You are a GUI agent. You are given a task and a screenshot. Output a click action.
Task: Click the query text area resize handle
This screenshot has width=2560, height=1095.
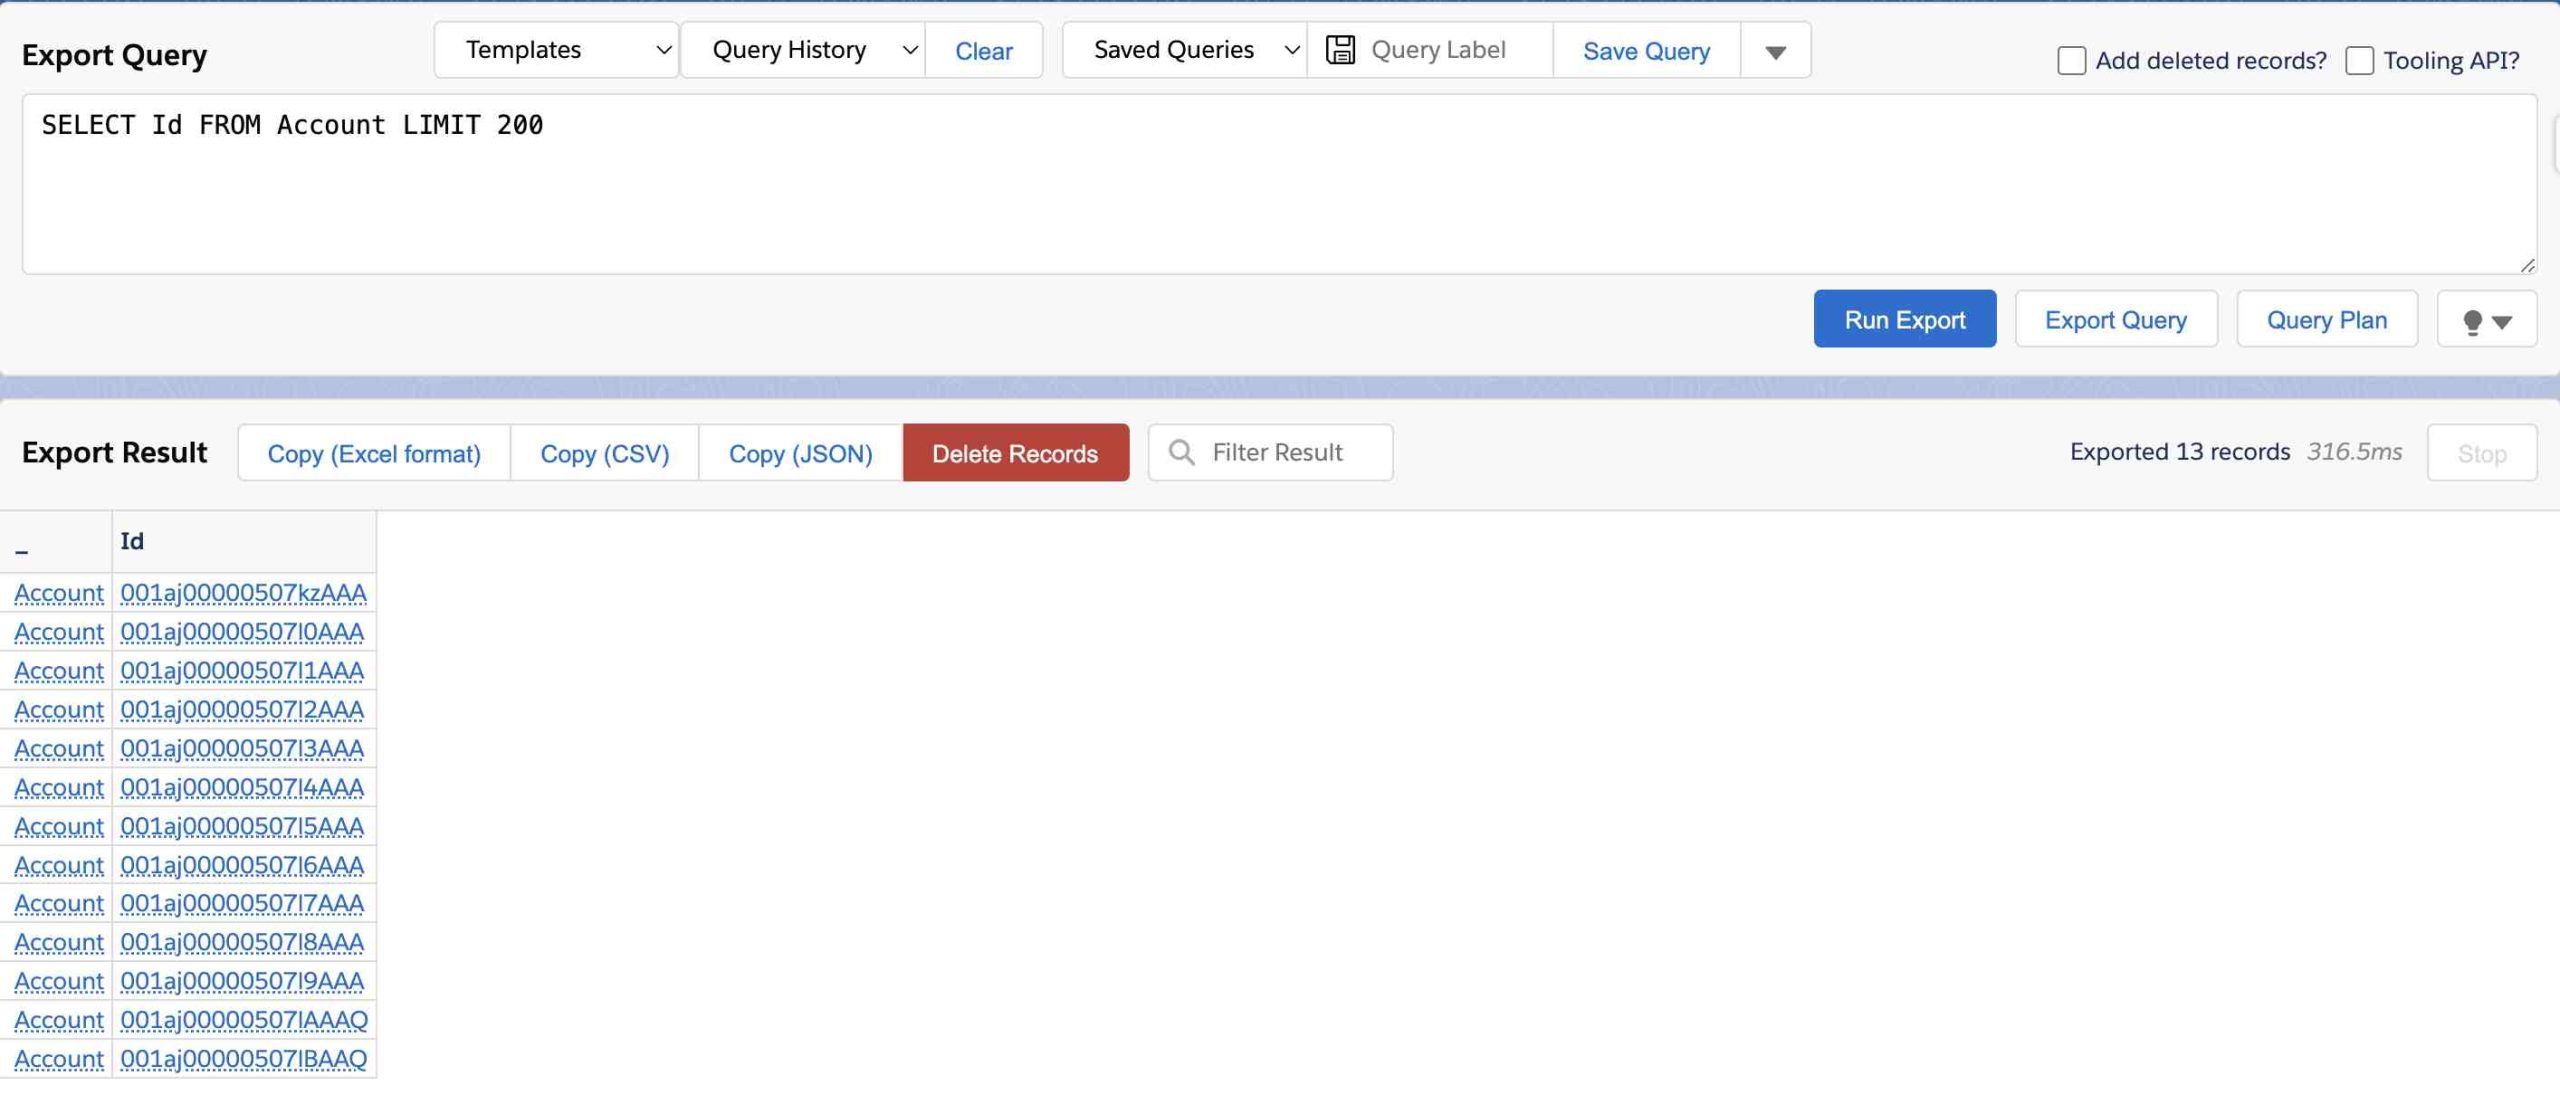pyautogui.click(x=2528, y=265)
